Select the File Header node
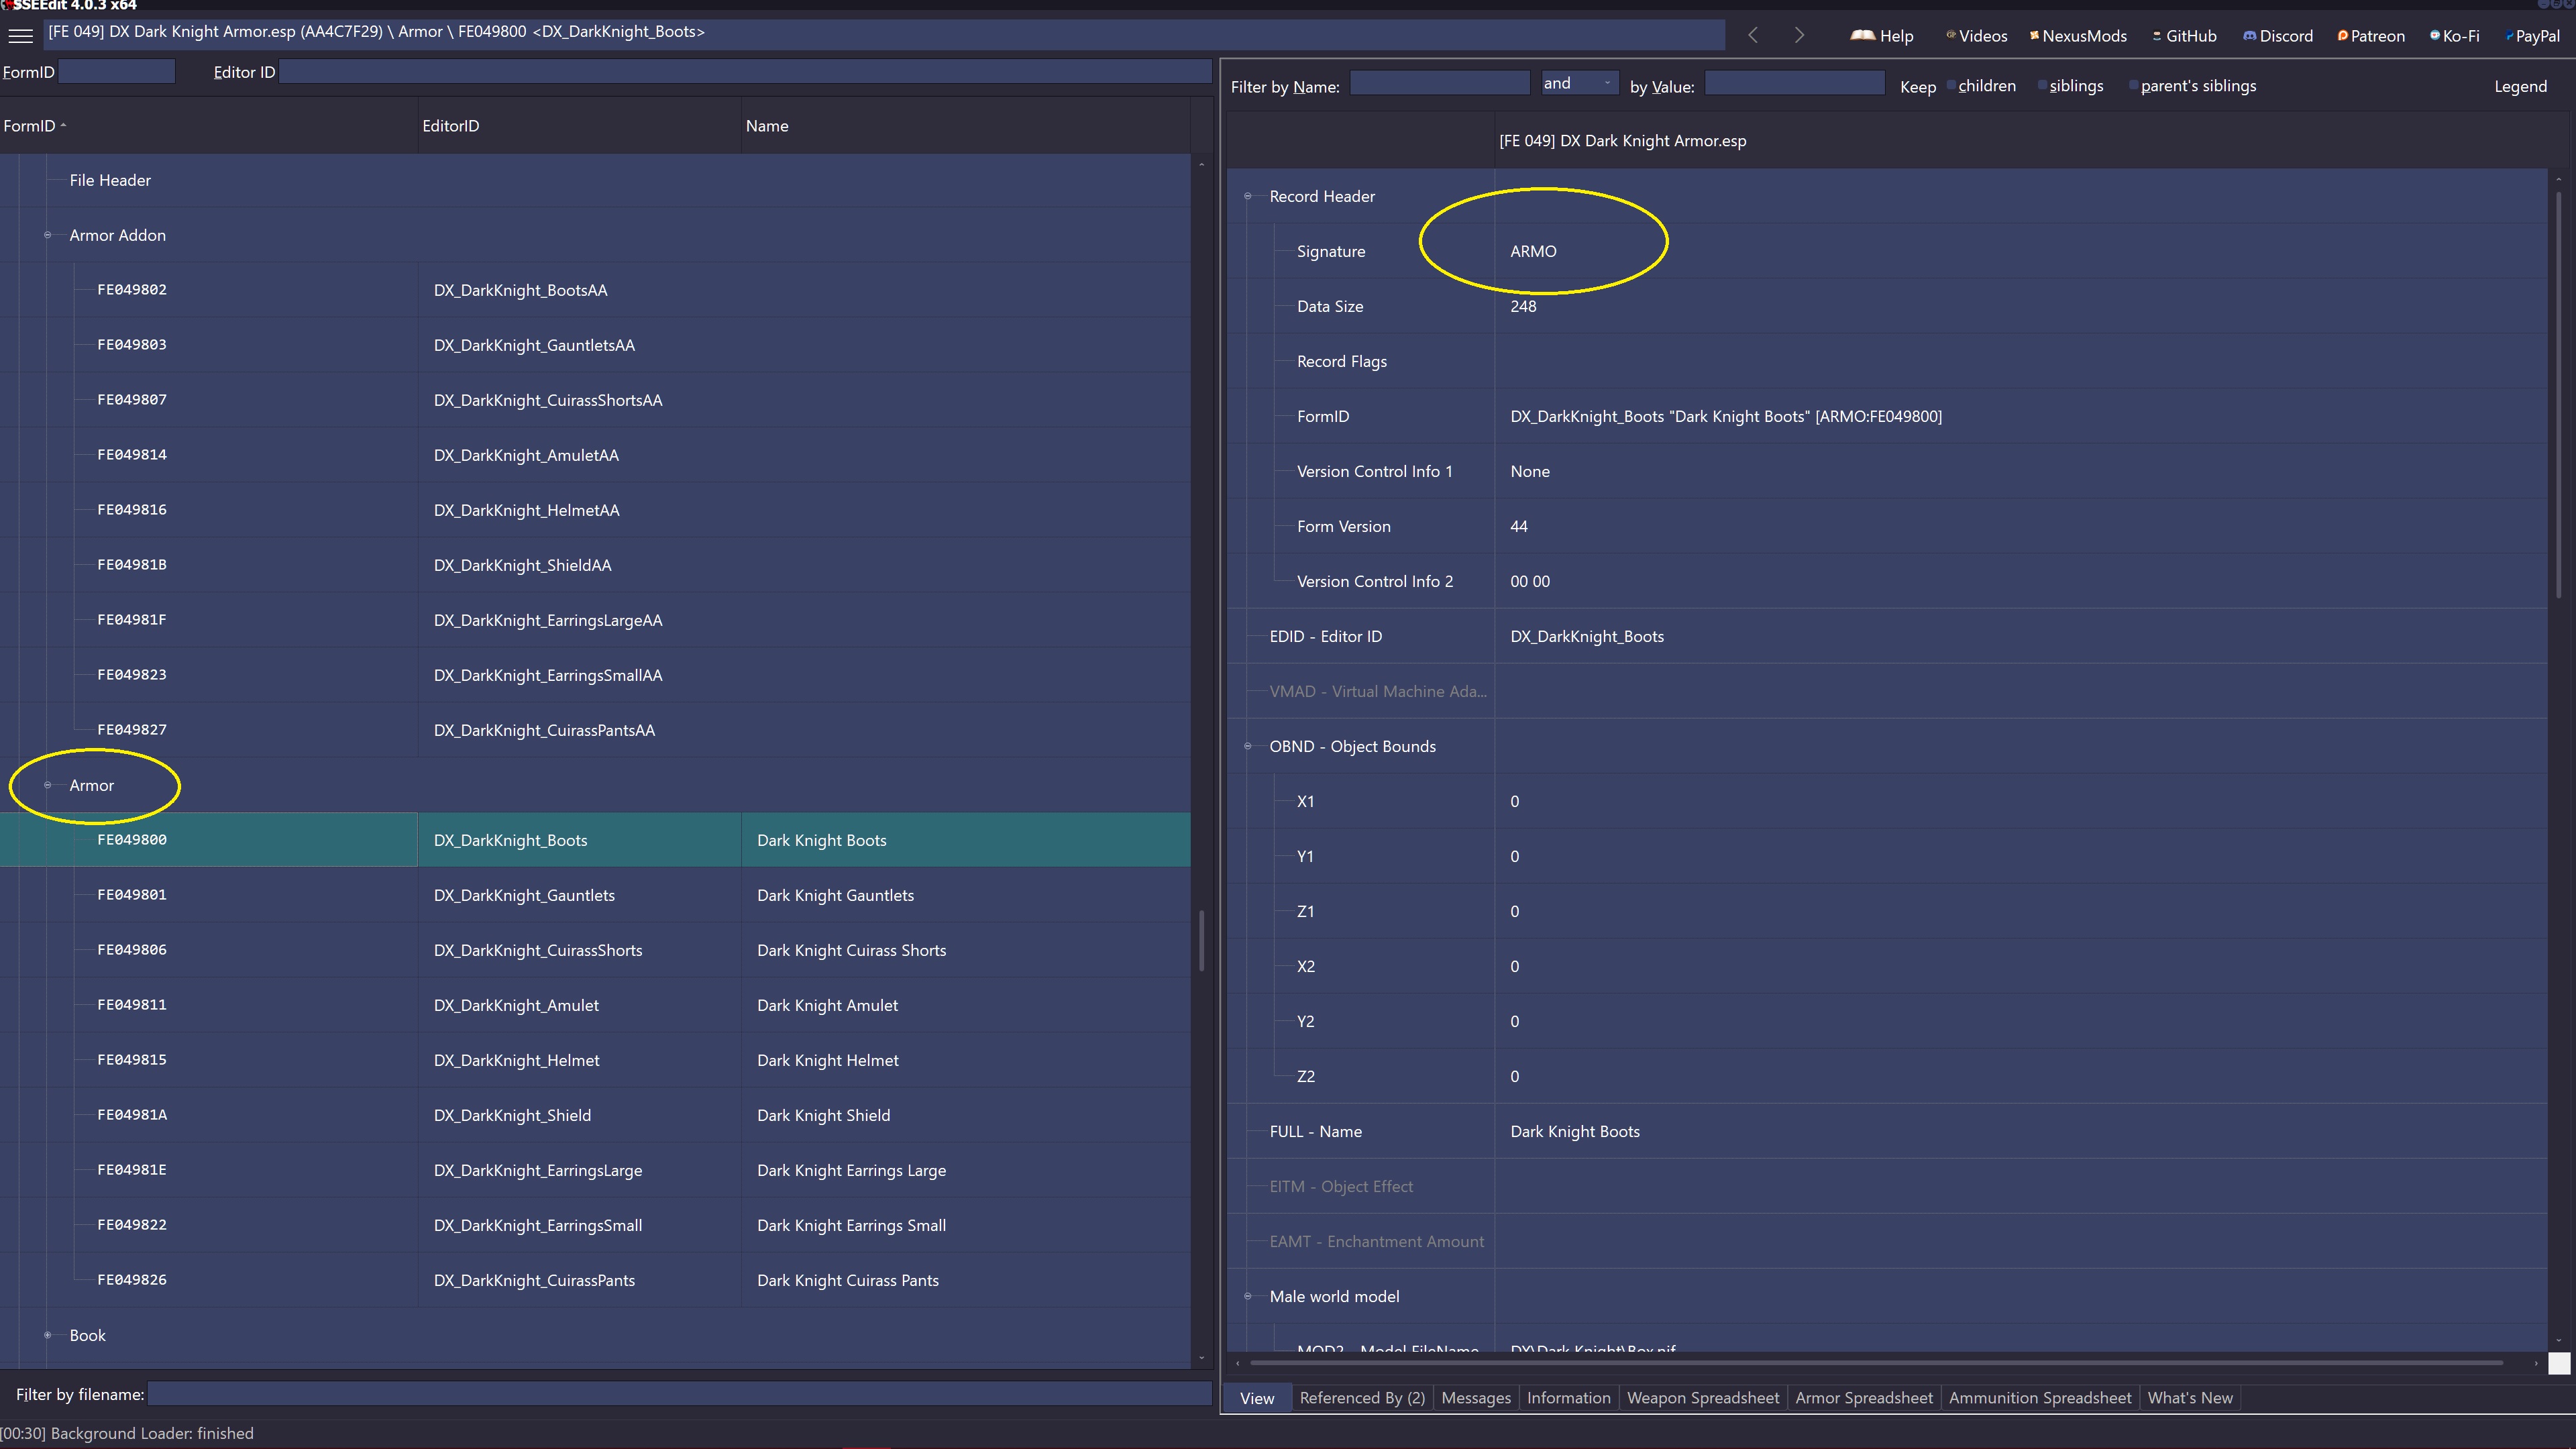Viewport: 2576px width, 1449px height. [x=110, y=180]
